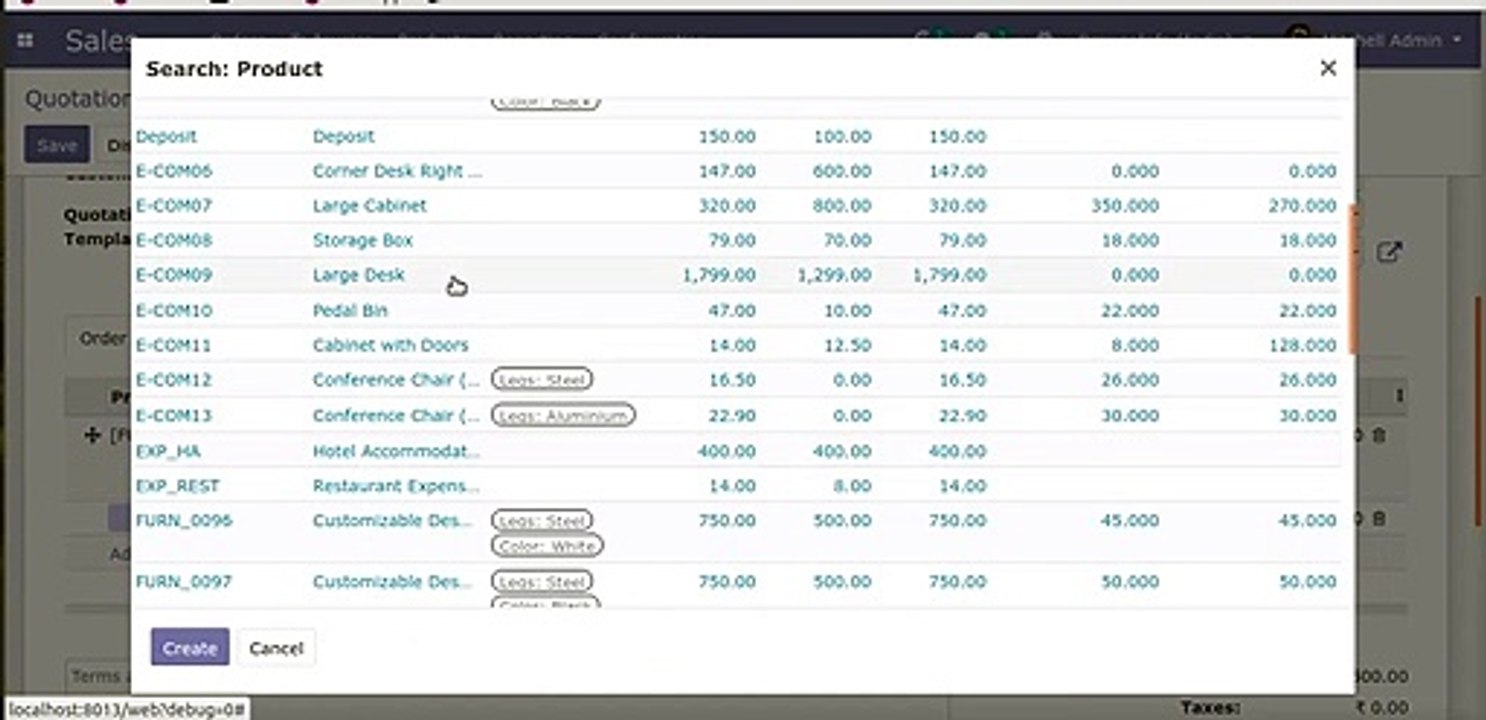This screenshot has width=1486, height=720.
Task: Choose the Large Cabinet product name
Action: [x=369, y=205]
